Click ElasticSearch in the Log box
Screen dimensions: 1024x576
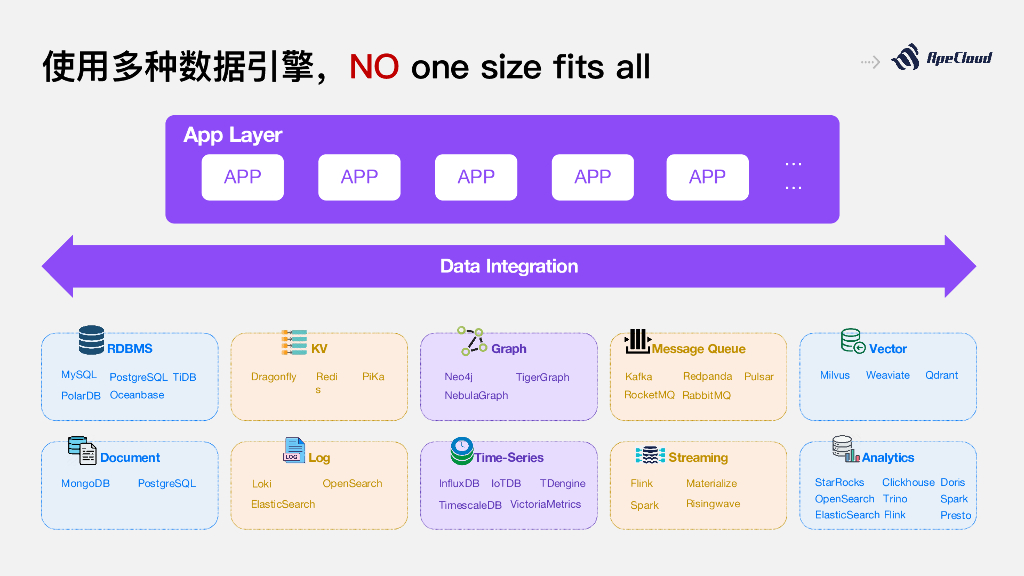pyautogui.click(x=283, y=504)
